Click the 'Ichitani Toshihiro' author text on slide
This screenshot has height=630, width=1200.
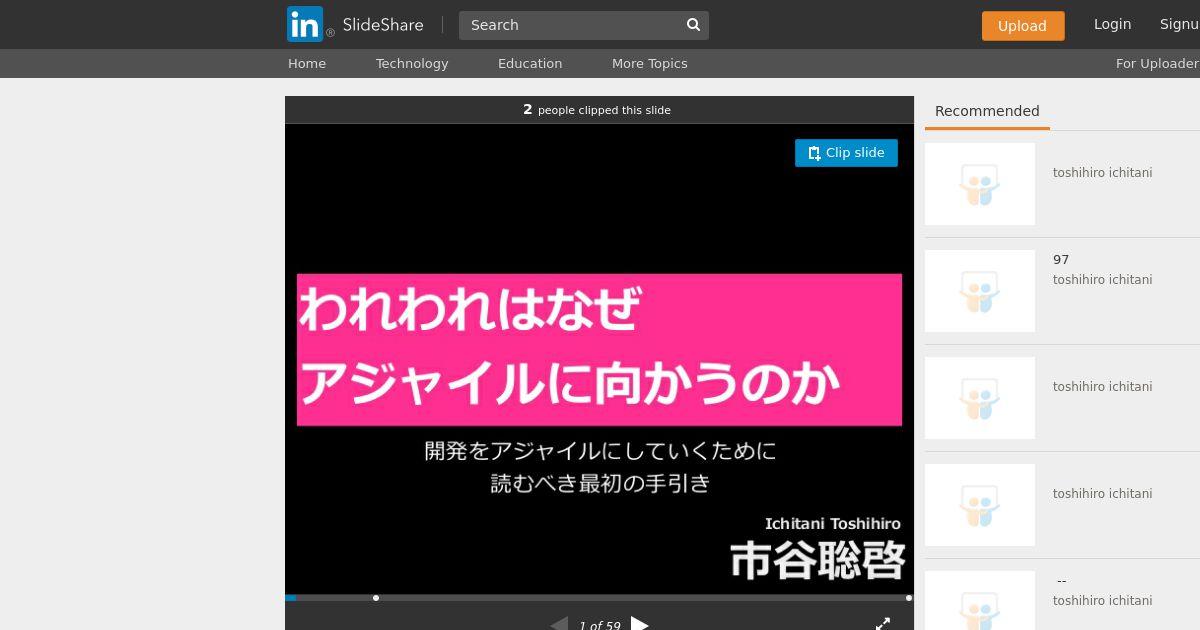833,524
